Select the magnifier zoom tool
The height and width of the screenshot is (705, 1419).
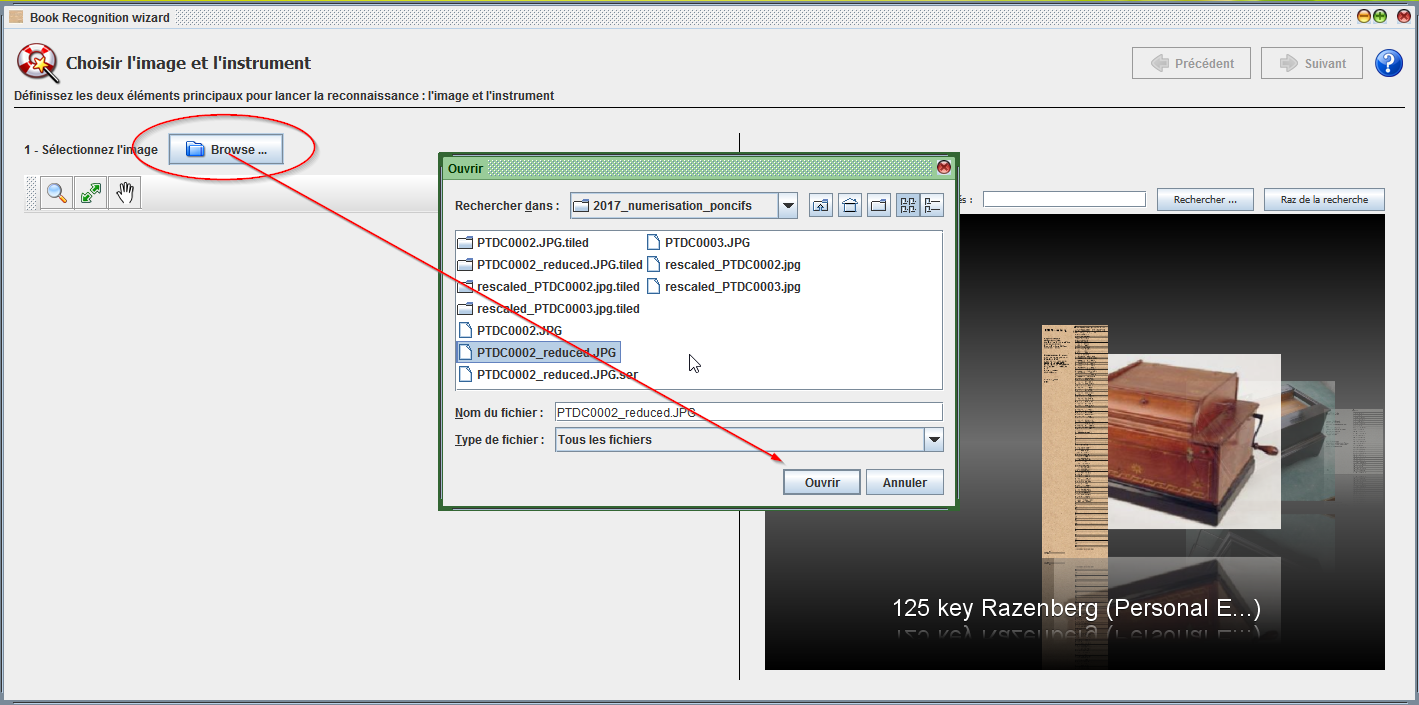coord(58,193)
